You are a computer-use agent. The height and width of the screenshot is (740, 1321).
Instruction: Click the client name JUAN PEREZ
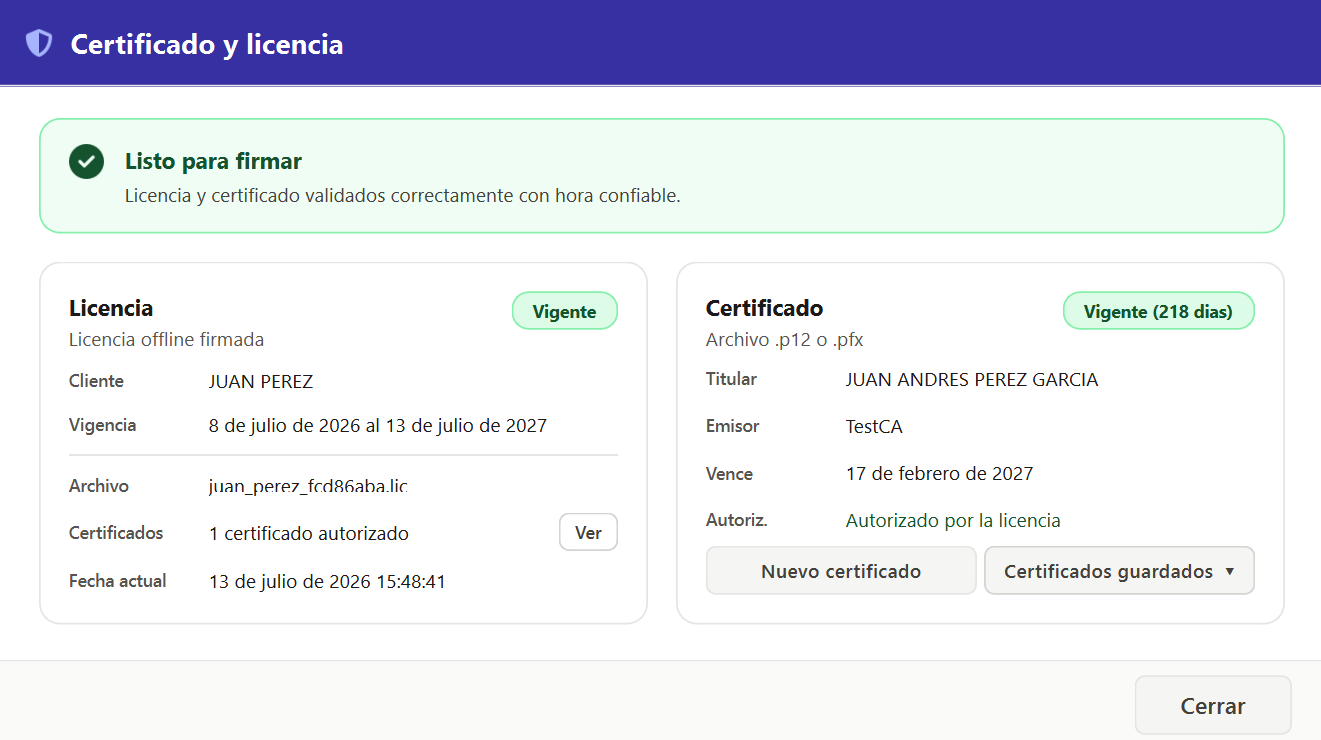click(261, 381)
